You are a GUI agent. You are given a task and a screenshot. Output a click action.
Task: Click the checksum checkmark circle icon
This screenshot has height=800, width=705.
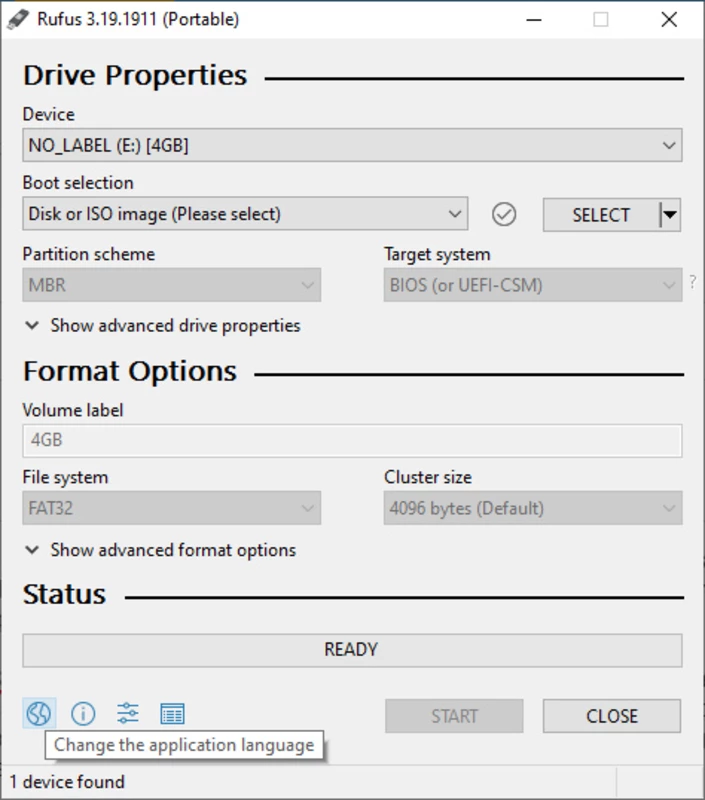pyautogui.click(x=504, y=214)
